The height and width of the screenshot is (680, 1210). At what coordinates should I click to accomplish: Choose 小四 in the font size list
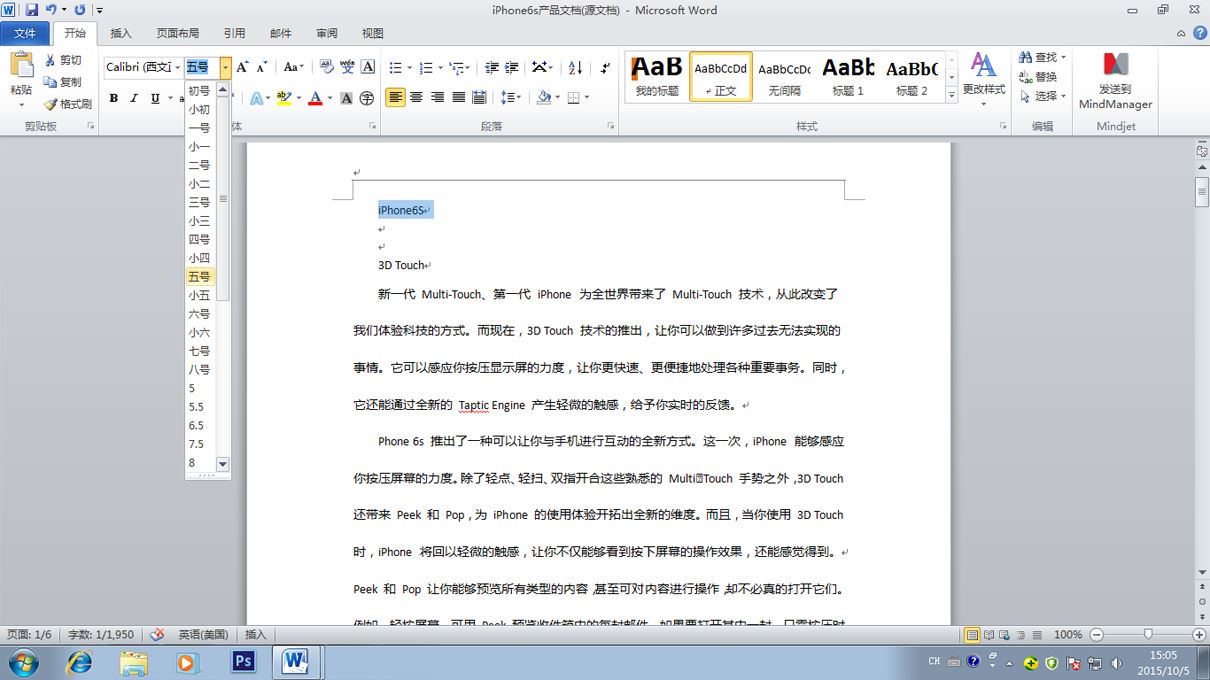[x=200, y=258]
